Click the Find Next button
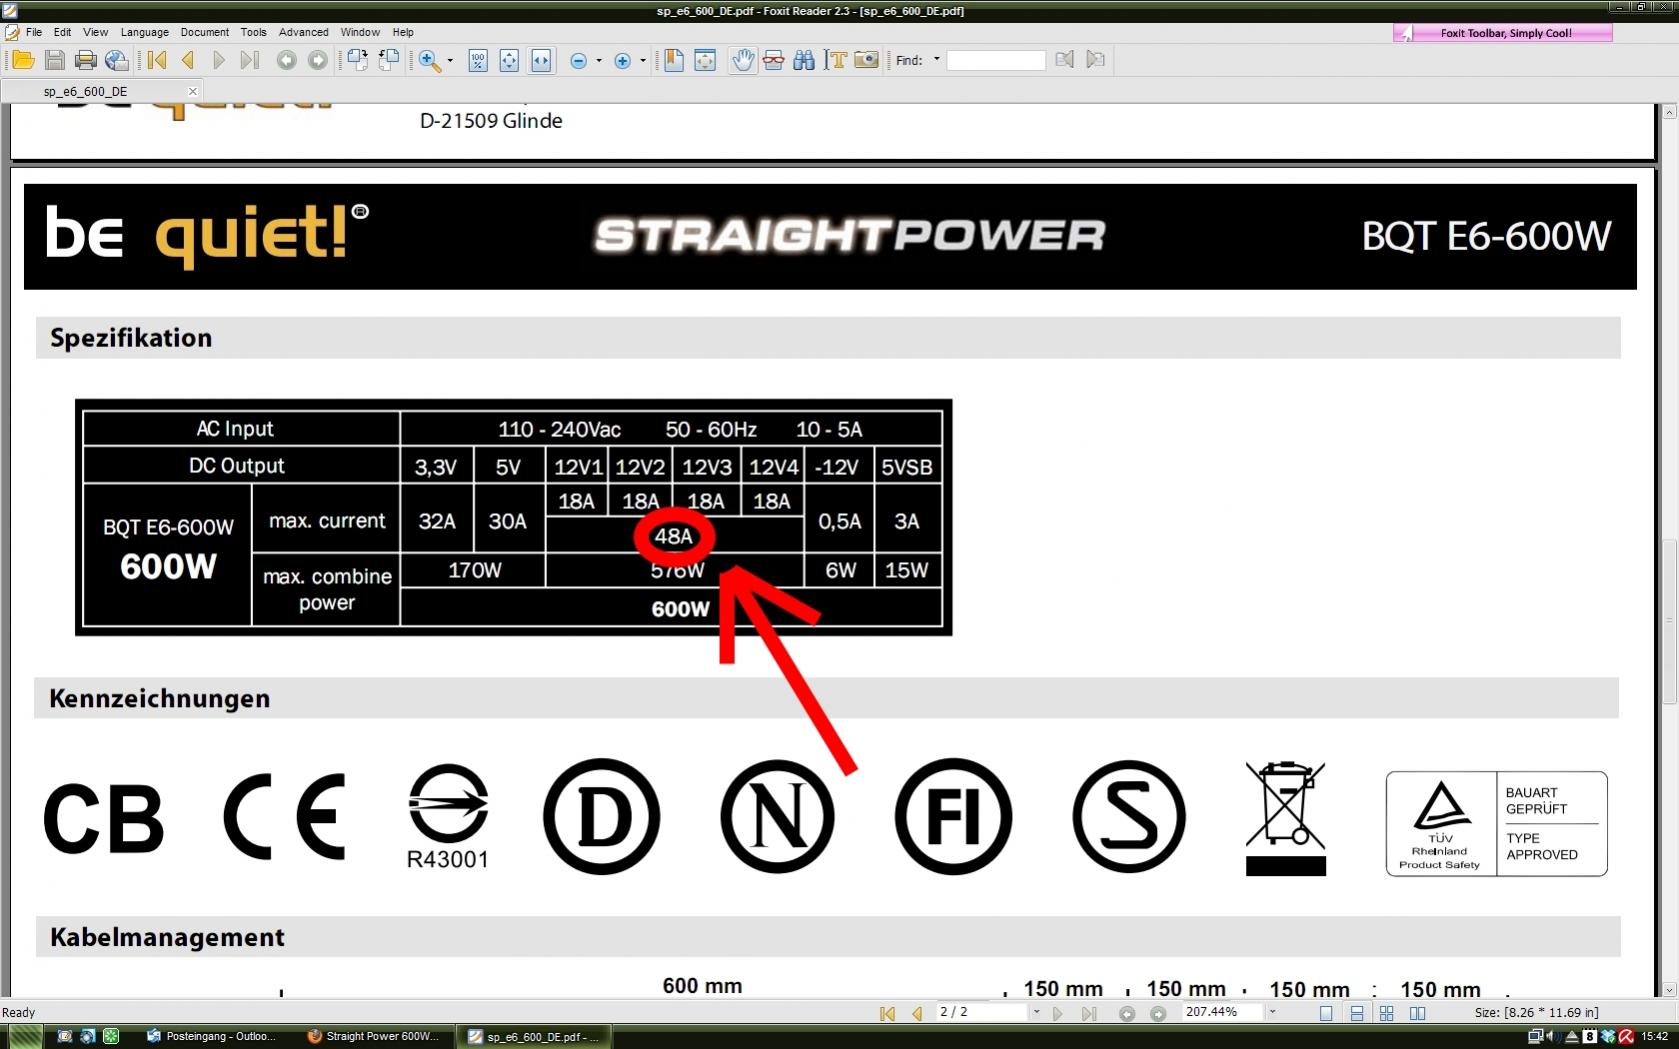 (x=1096, y=61)
